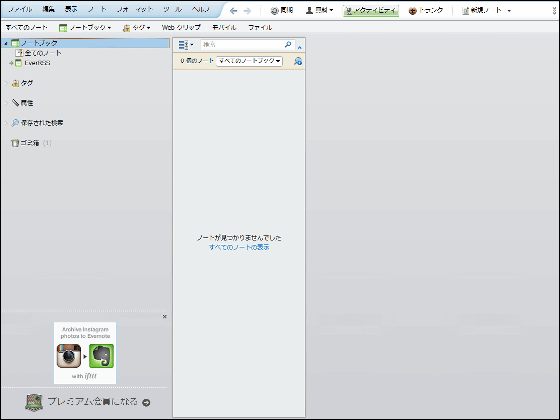
Task: Click the icon beside notebook filter dropdown
Action: click(298, 61)
